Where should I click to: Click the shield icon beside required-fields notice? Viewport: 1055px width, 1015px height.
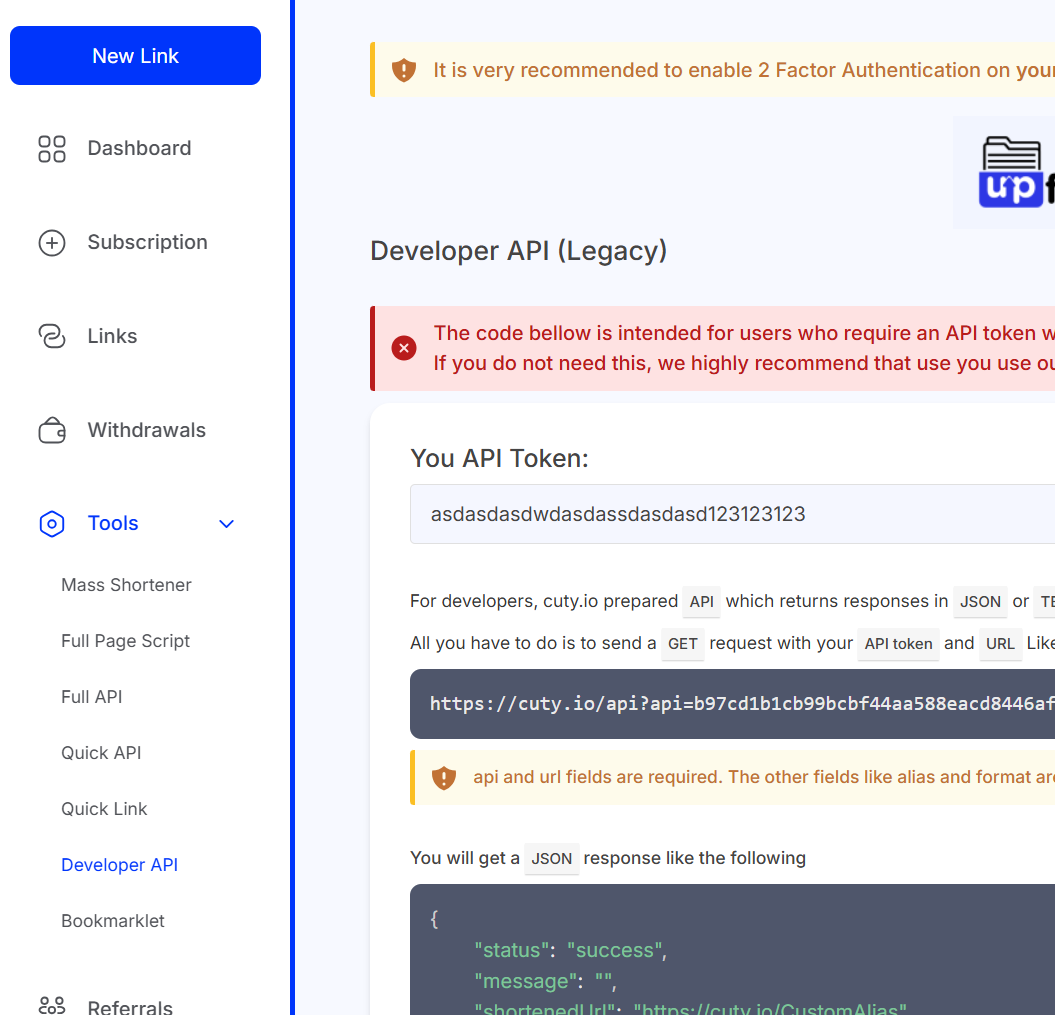click(444, 778)
